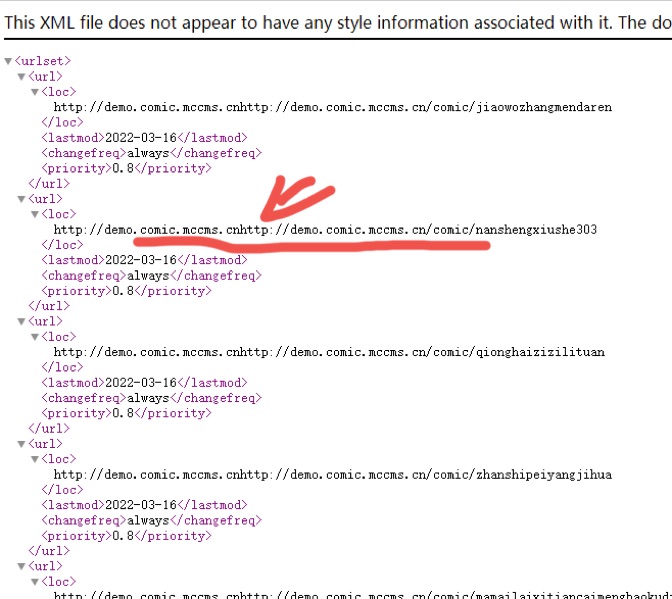Image resolution: width=672 pixels, height=599 pixels.
Task: Collapse url element containing nanshengxiushe303
Action: coord(22,199)
